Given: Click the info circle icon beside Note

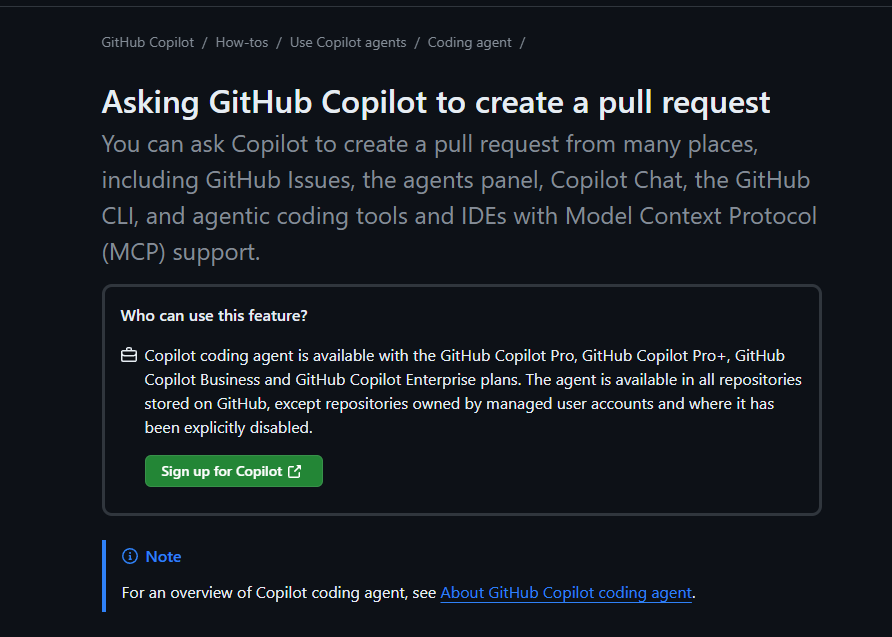Looking at the screenshot, I should click(130, 556).
